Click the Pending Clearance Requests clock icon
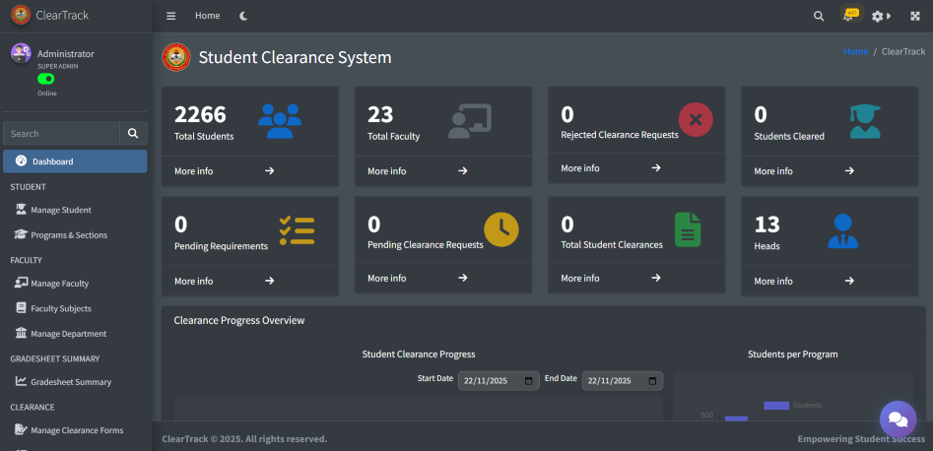933x451 pixels. (501, 229)
